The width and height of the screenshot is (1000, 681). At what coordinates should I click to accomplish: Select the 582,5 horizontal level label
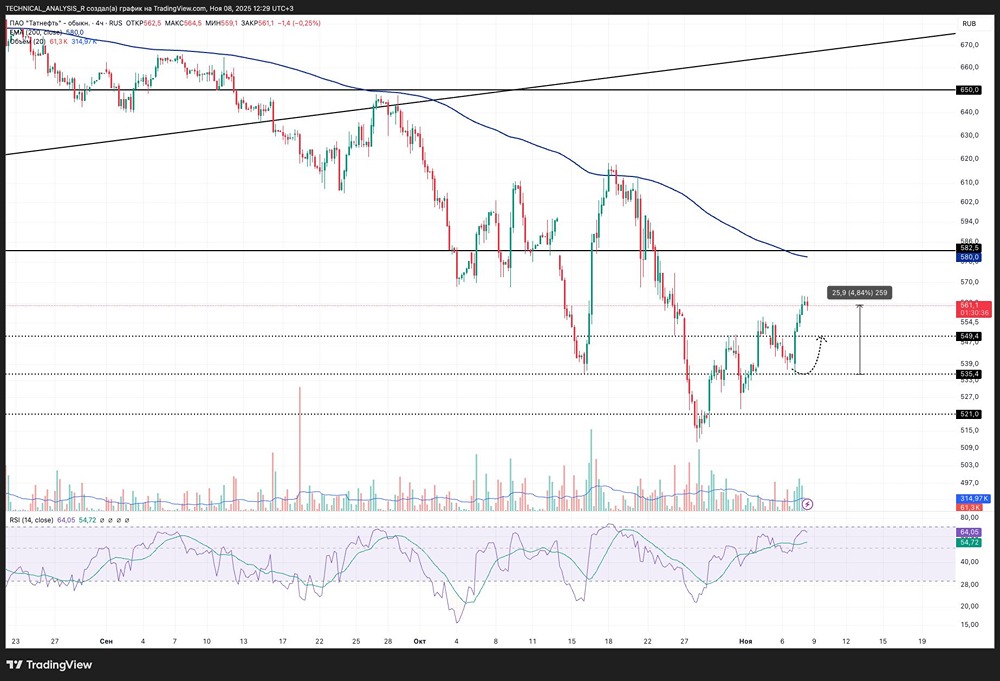[968, 247]
